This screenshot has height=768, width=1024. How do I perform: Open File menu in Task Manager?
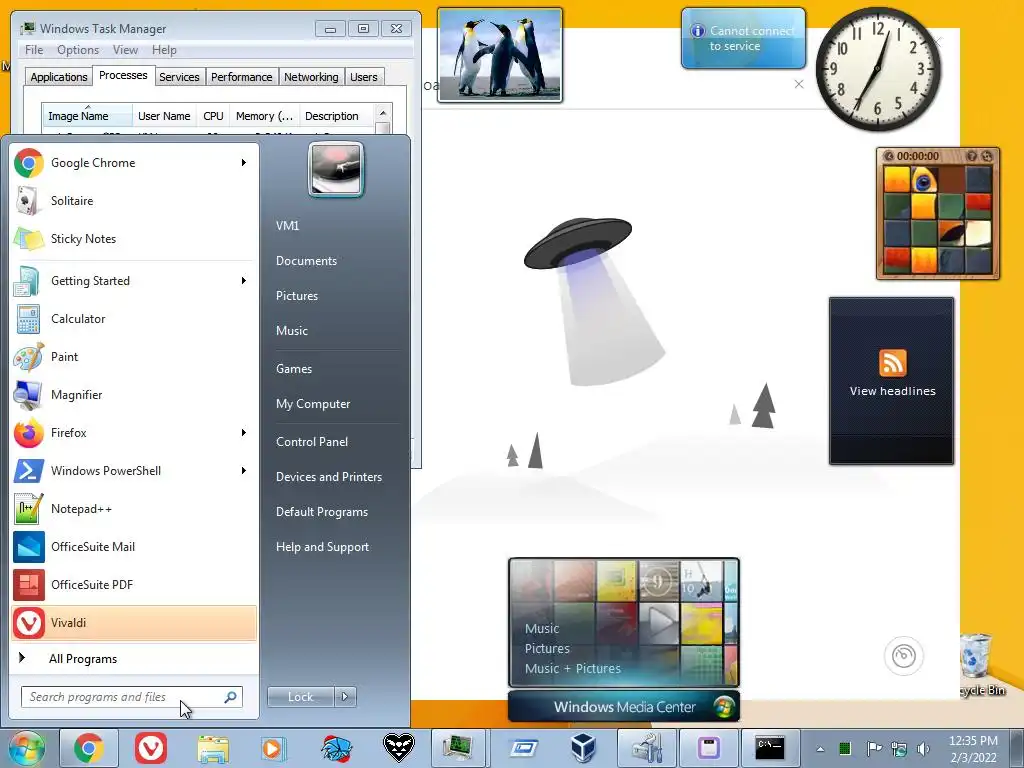(x=34, y=50)
